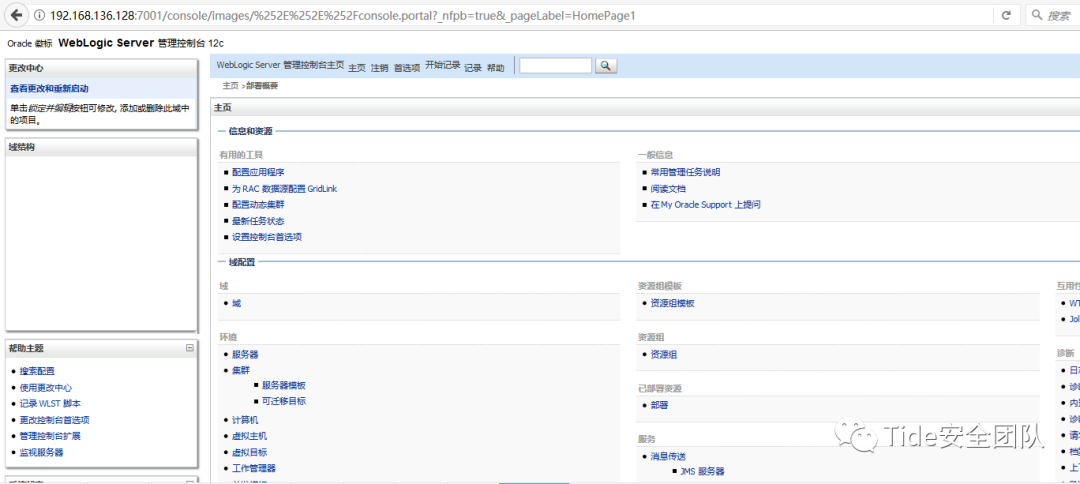Click the WebLogic Server 管理控制台主页 toolbar label
The height and width of the screenshot is (484, 1080).
tap(280, 65)
